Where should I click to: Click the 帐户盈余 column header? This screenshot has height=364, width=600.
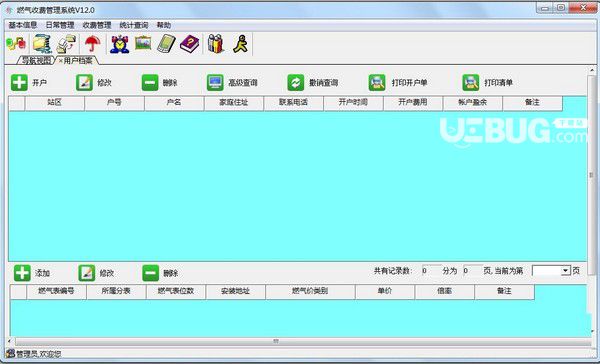click(473, 103)
